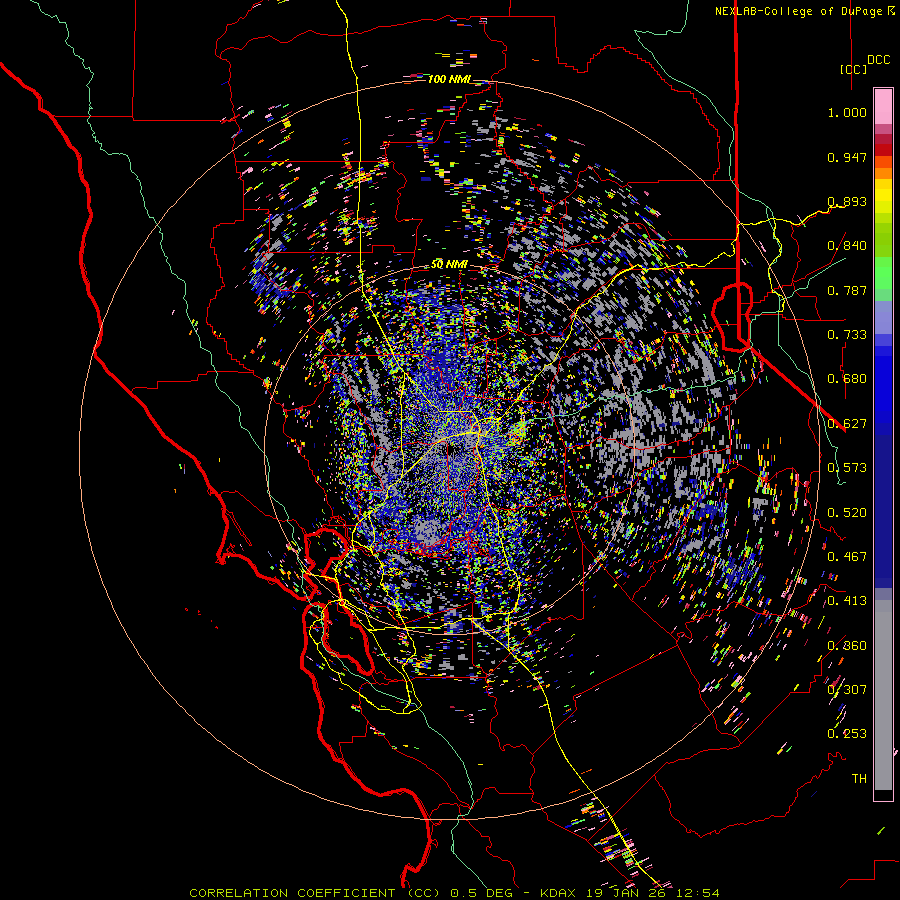Click the 0.253 value on the color scale
900x900 pixels.
pos(847,734)
